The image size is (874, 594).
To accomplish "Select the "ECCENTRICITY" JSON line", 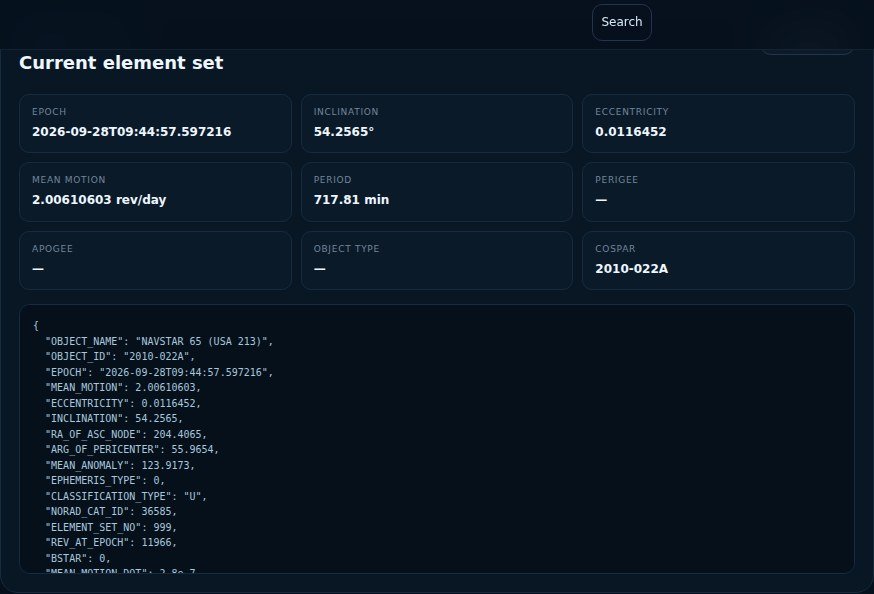I will [123, 403].
